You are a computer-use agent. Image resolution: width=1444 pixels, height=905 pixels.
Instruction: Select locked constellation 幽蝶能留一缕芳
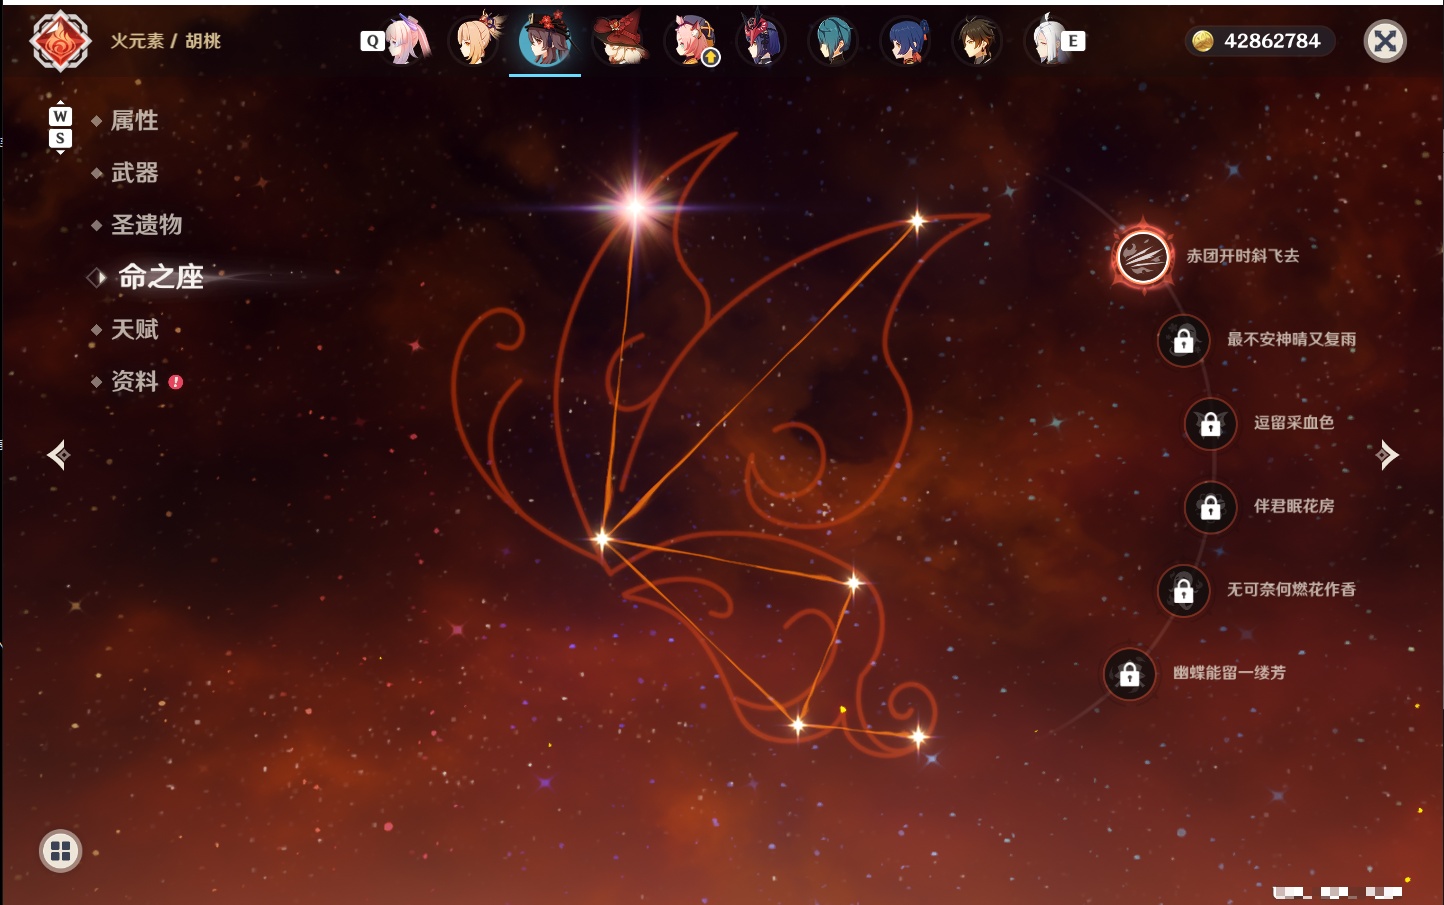click(x=1129, y=674)
